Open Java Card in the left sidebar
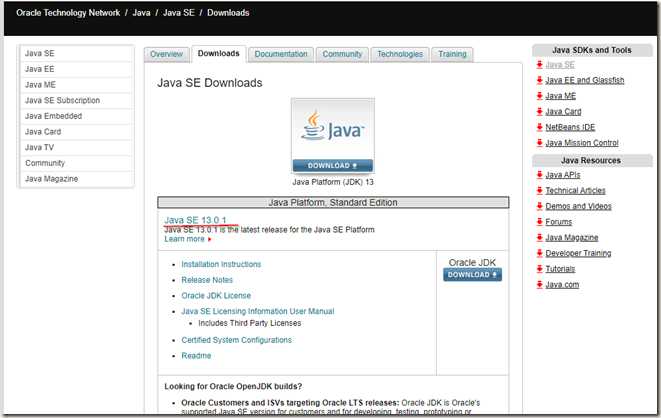The height and width of the screenshot is (418, 661). click(x=77, y=132)
